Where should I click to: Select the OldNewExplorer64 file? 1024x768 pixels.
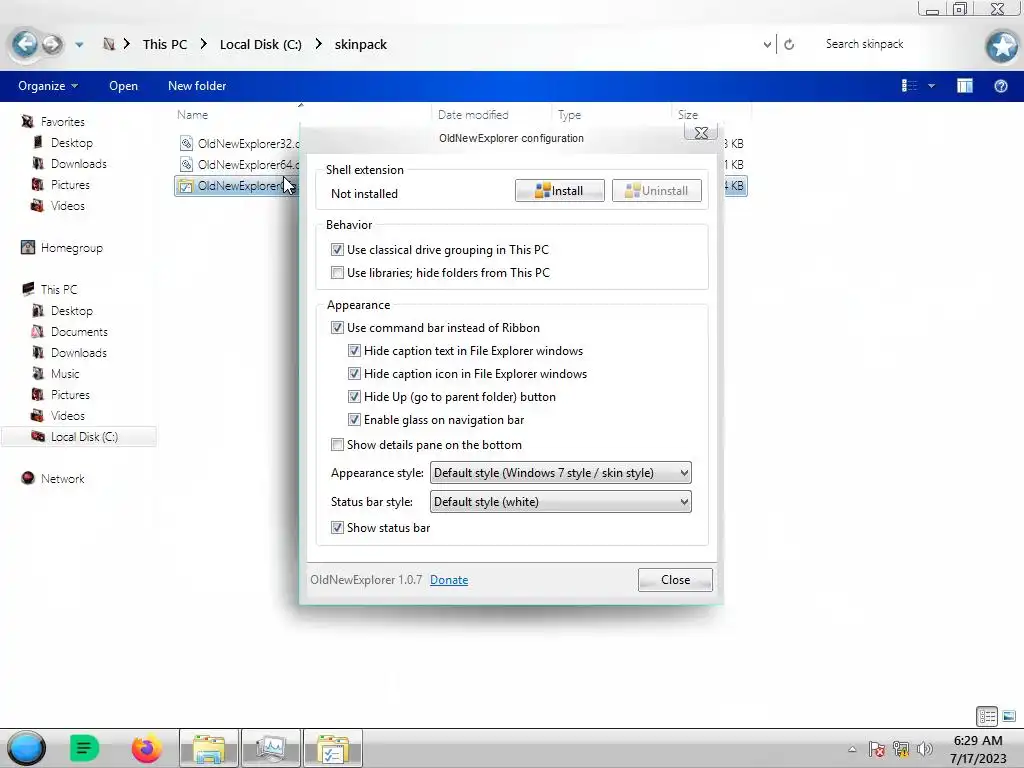click(x=239, y=164)
